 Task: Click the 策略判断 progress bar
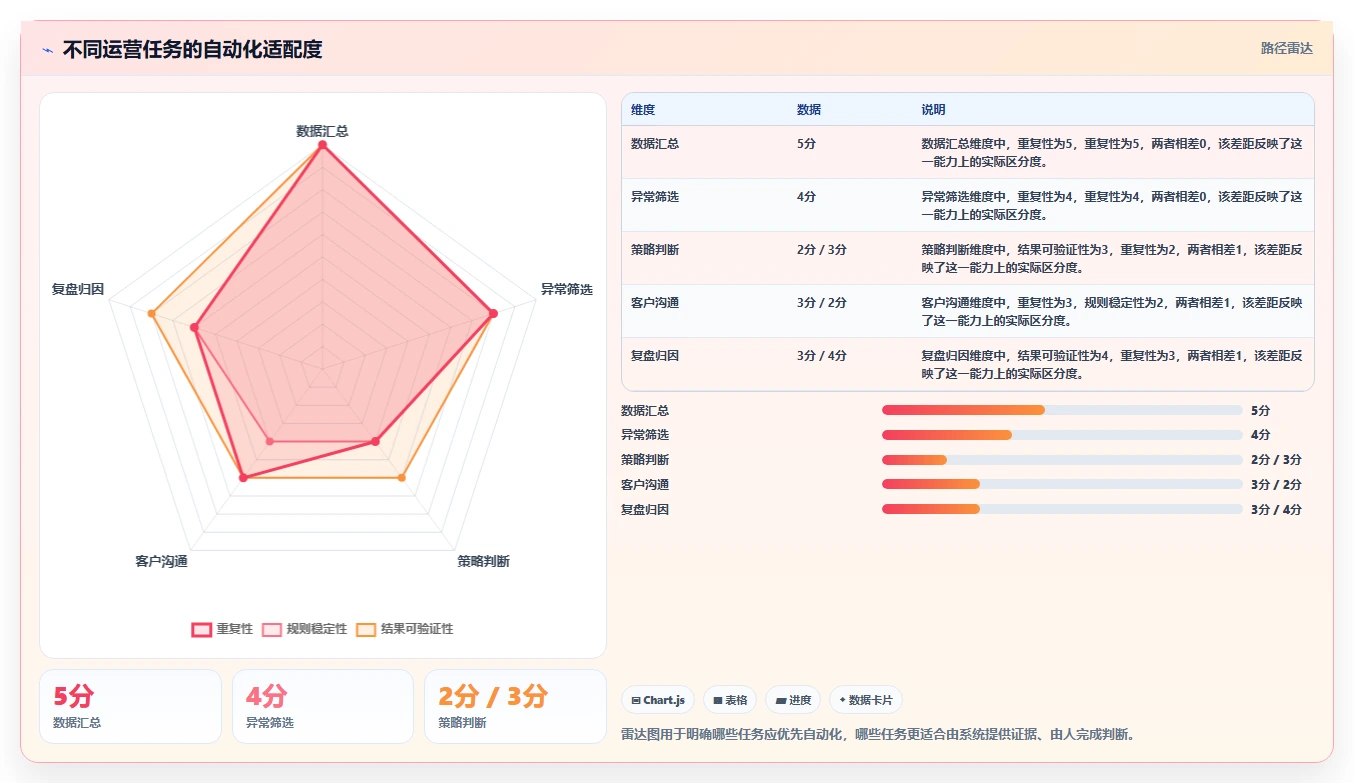[x=1062, y=460]
